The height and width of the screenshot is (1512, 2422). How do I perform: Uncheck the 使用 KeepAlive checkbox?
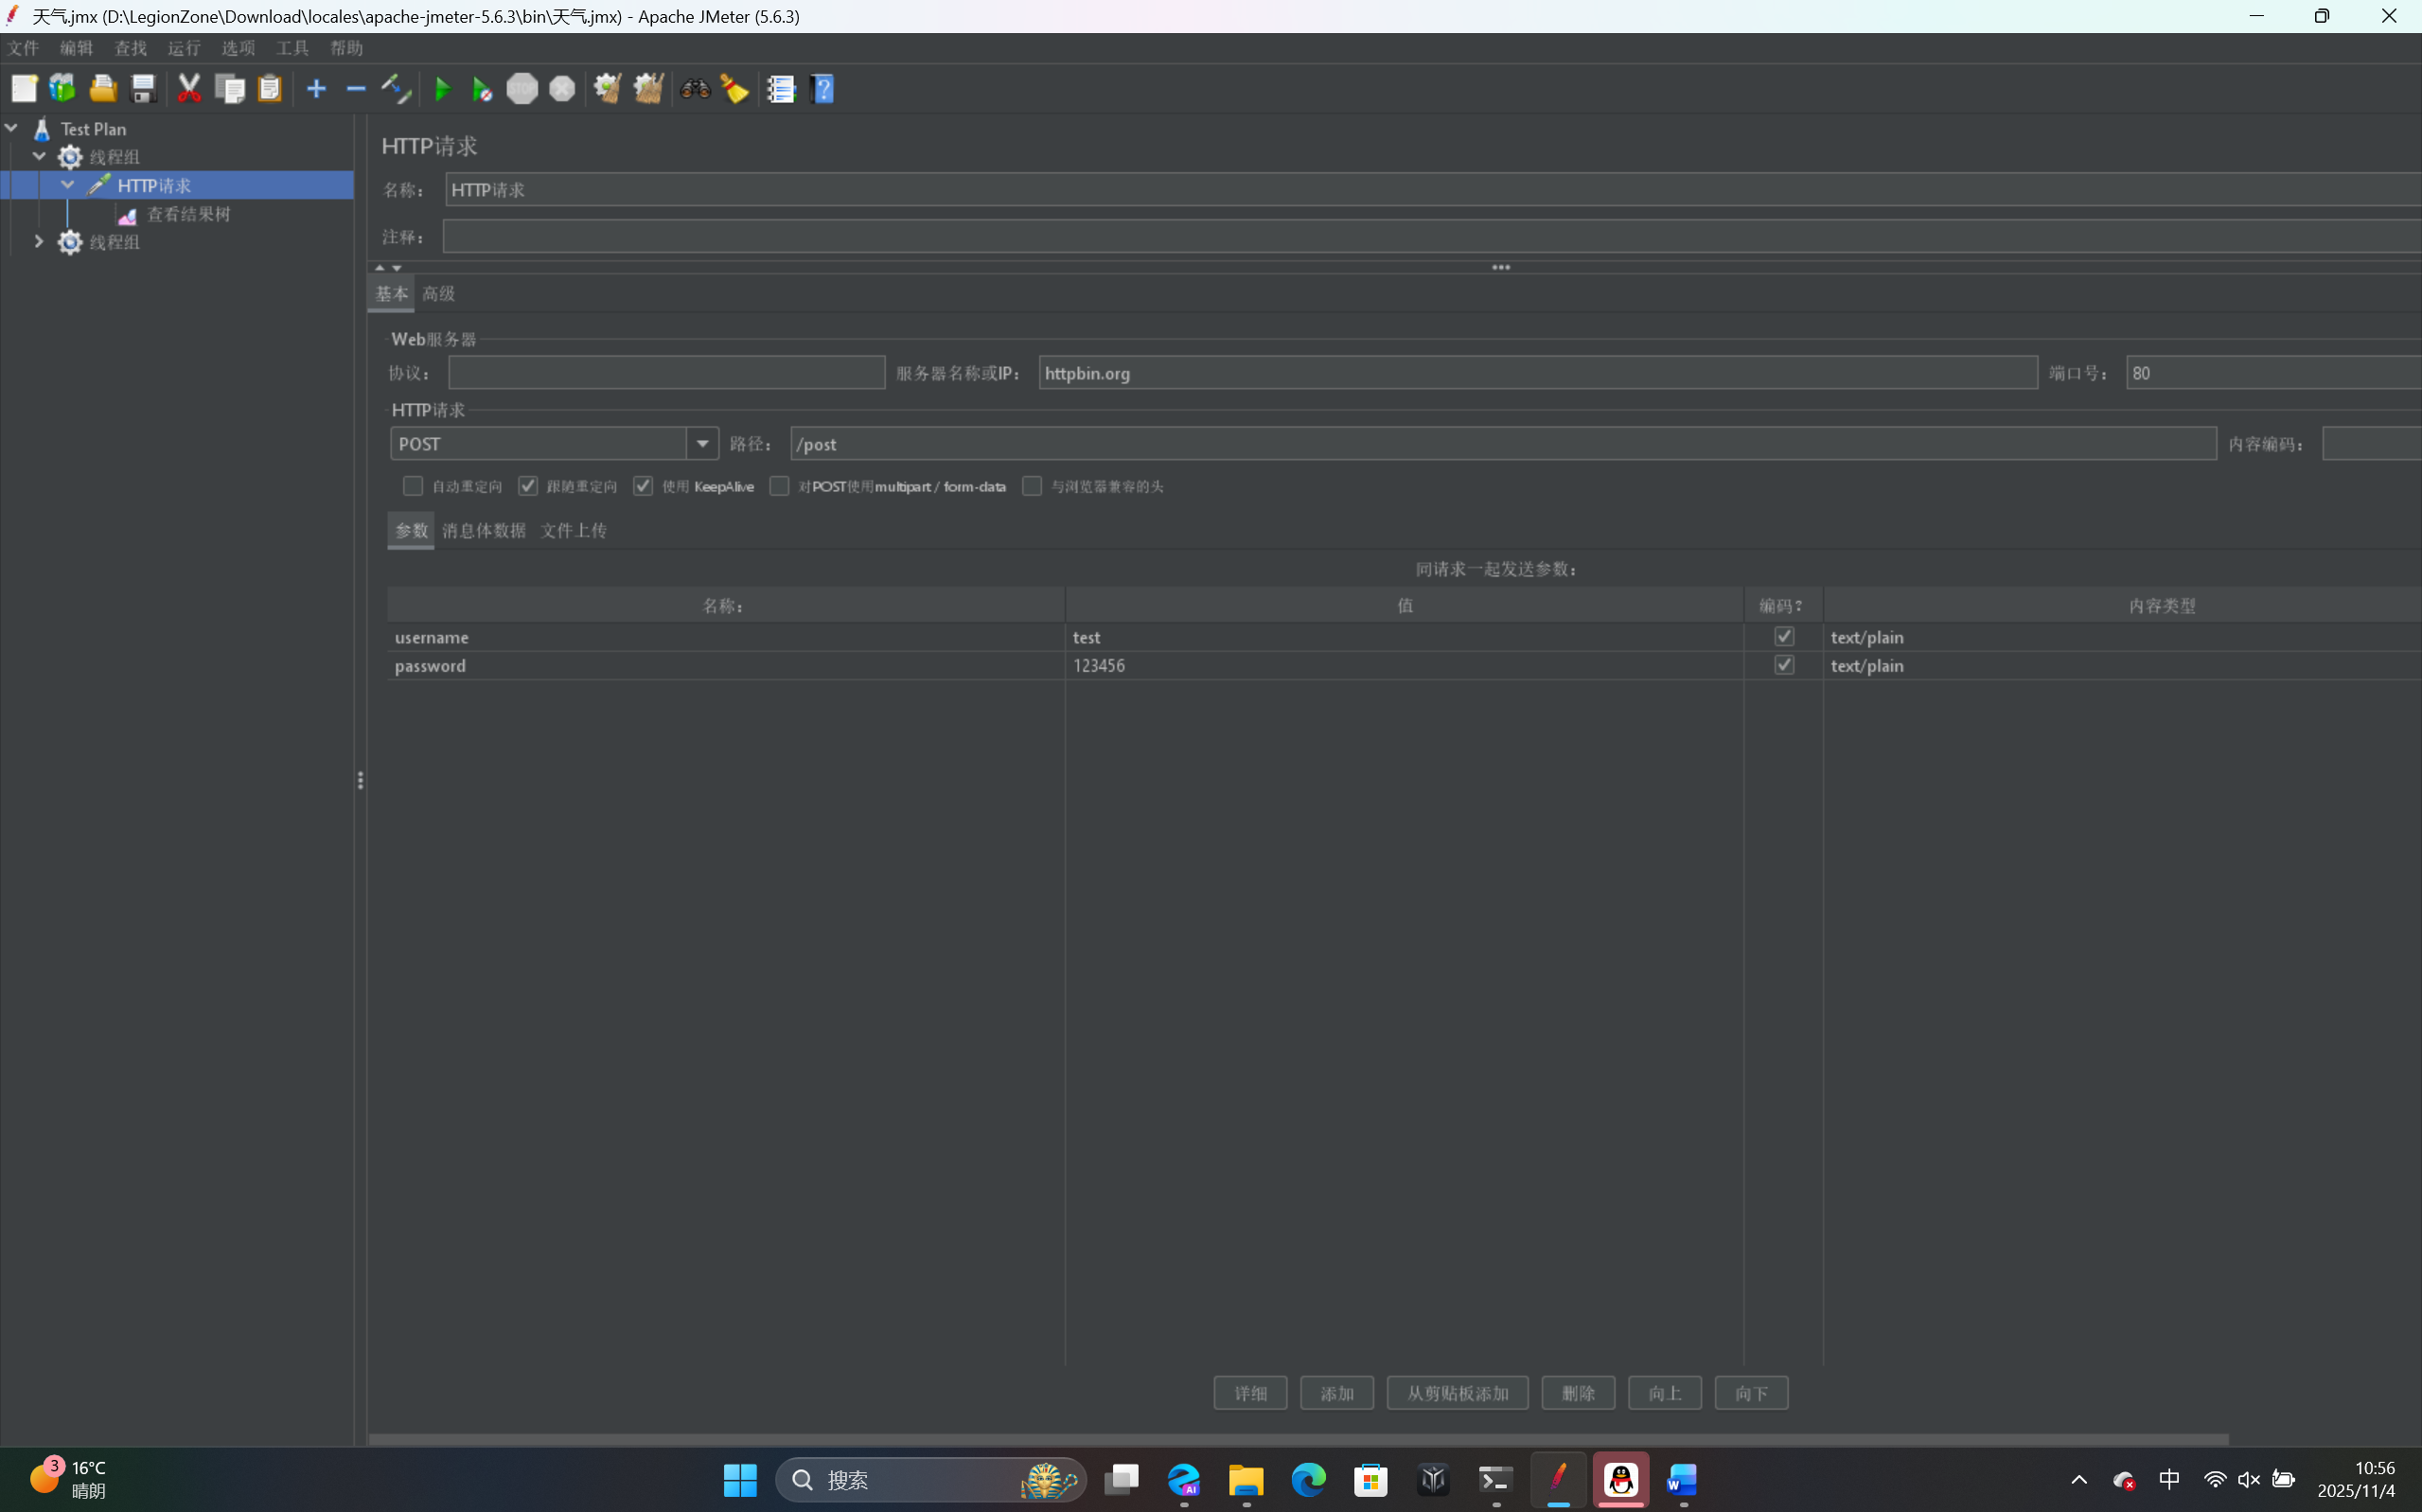643,486
